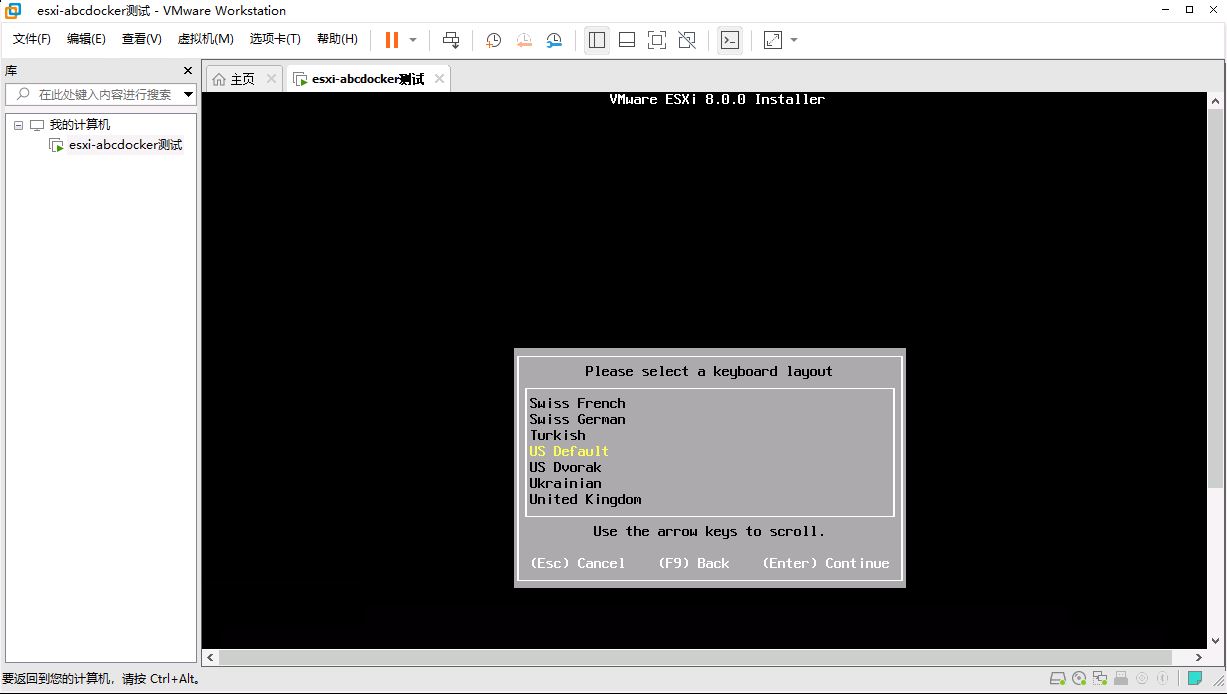
Task: Click the horizontal scrollbar thumb
Action: point(695,658)
